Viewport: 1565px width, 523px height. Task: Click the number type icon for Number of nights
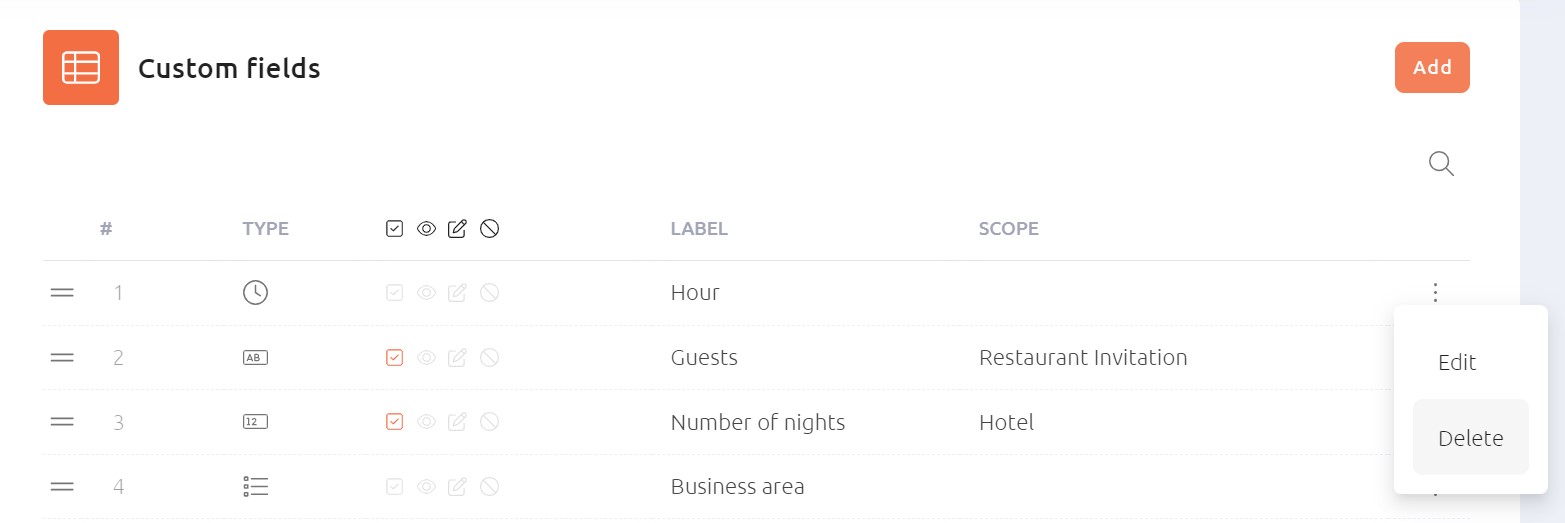tap(255, 422)
